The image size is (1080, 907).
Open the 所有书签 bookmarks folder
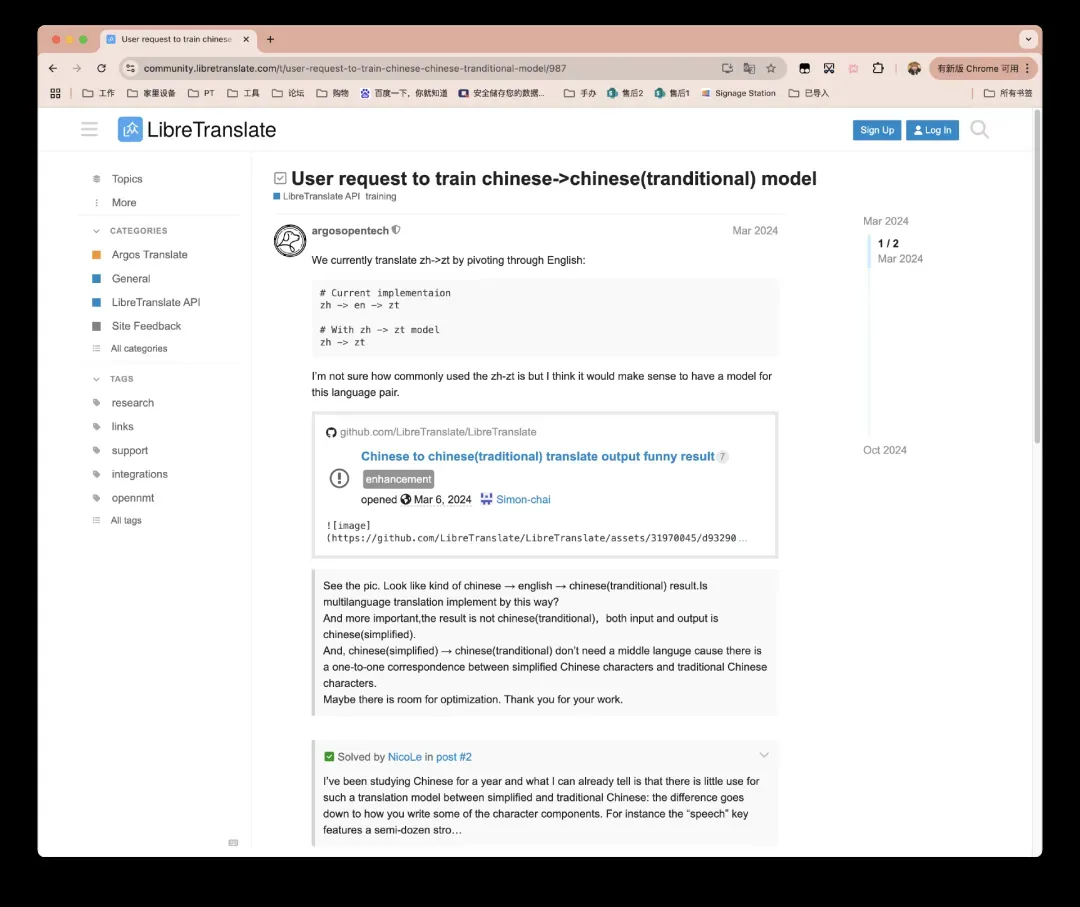point(1008,93)
